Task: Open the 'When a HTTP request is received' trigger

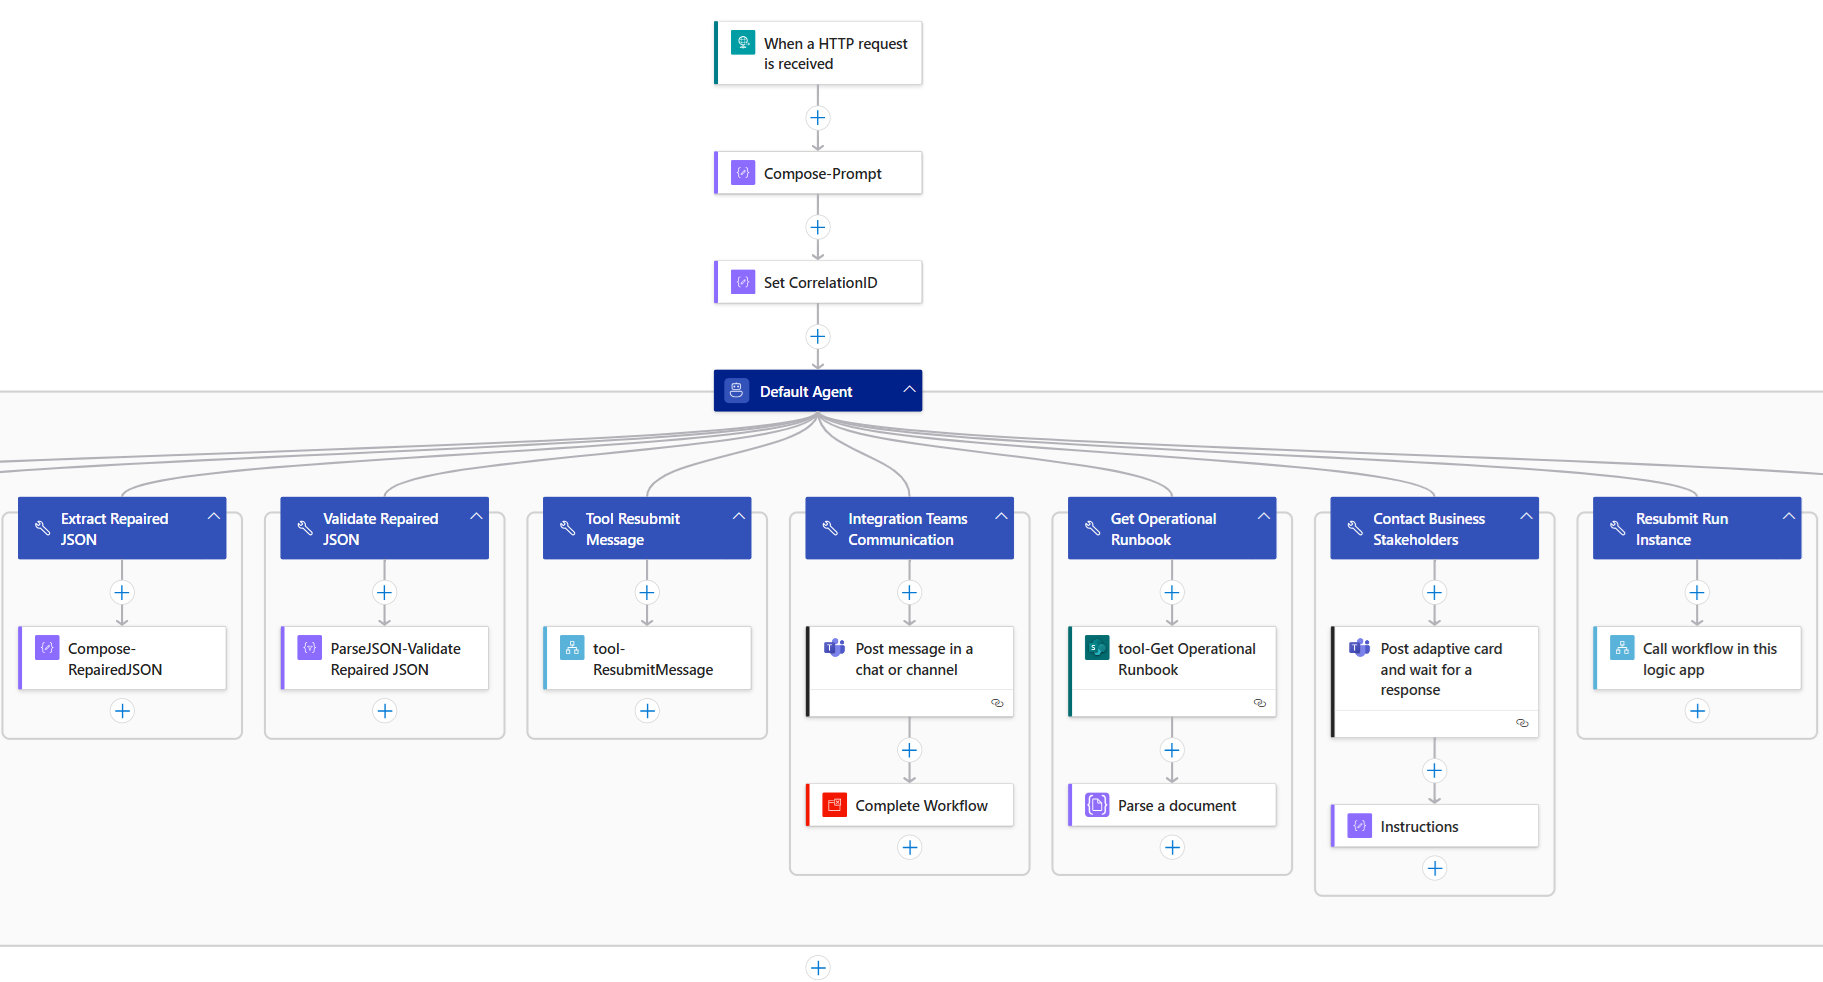Action: coord(818,53)
